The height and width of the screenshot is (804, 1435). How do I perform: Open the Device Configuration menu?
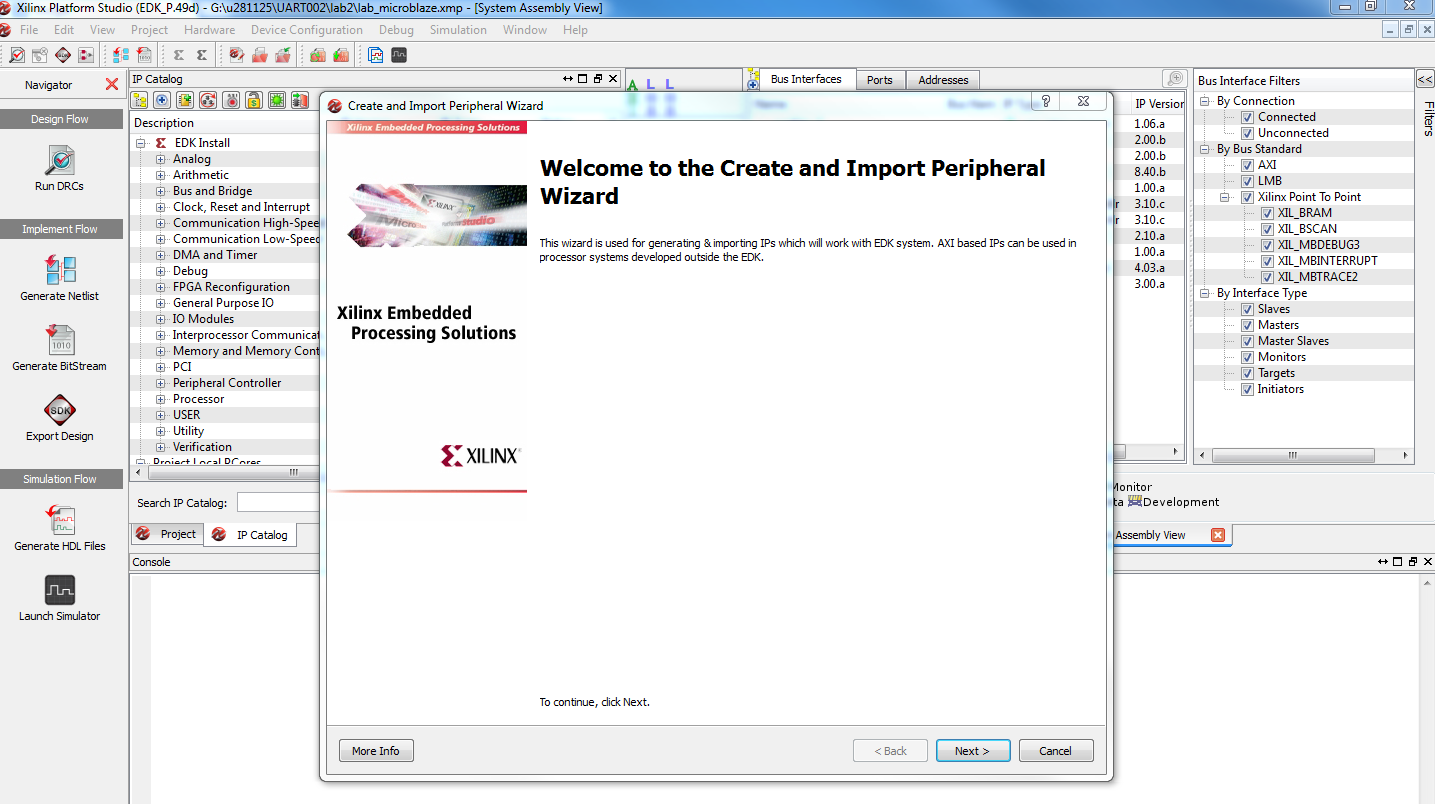point(306,30)
